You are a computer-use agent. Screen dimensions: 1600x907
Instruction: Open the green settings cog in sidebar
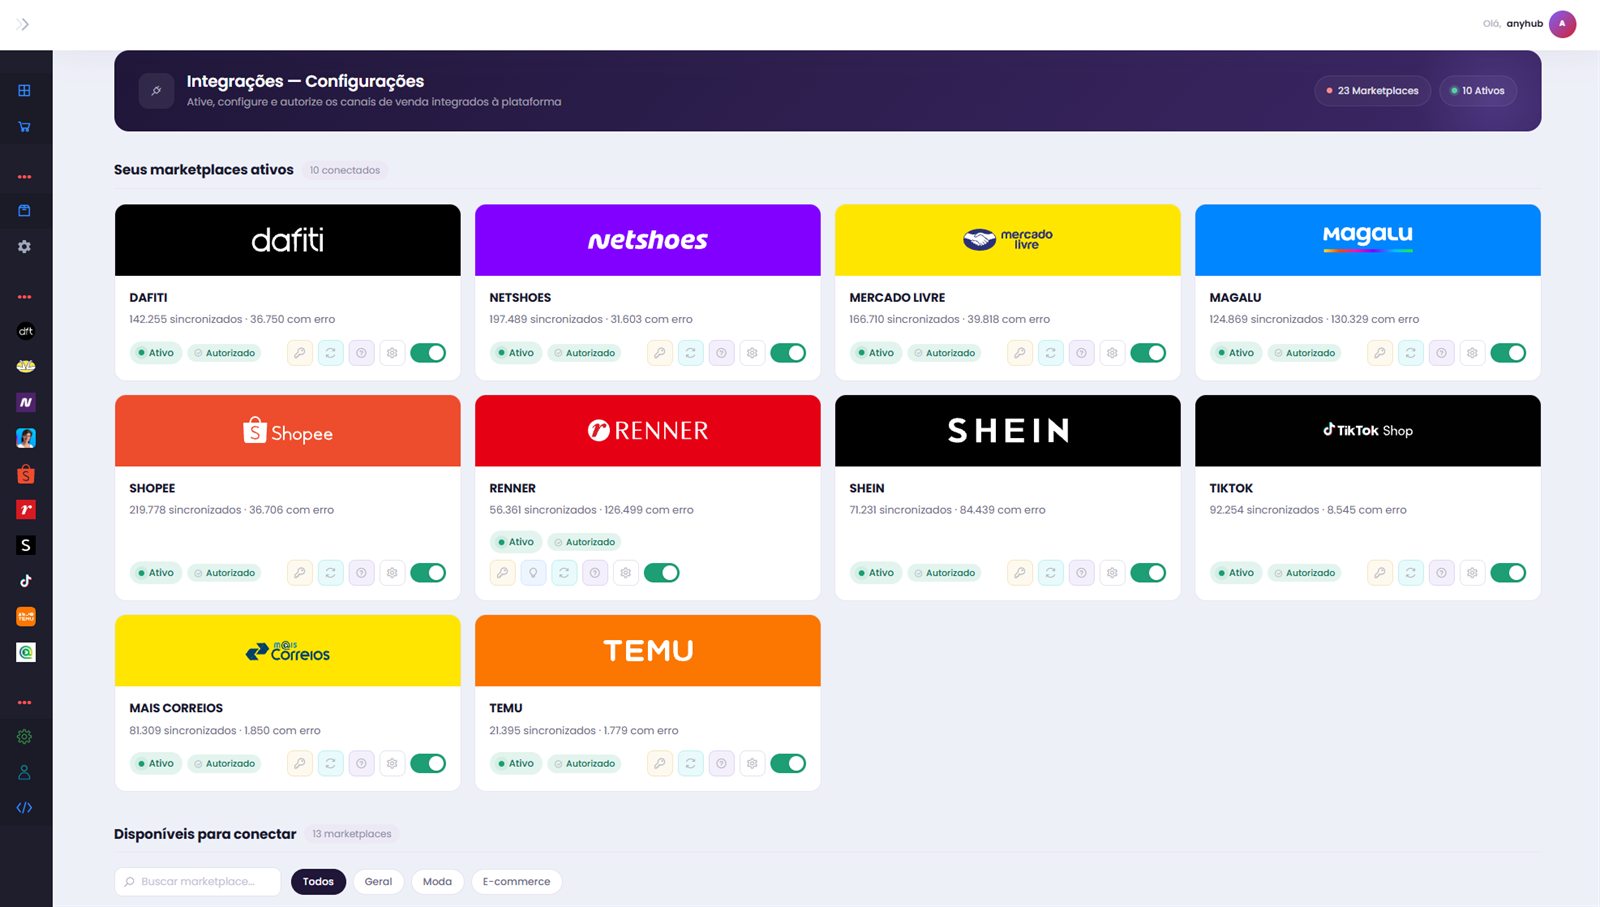[x=25, y=737]
